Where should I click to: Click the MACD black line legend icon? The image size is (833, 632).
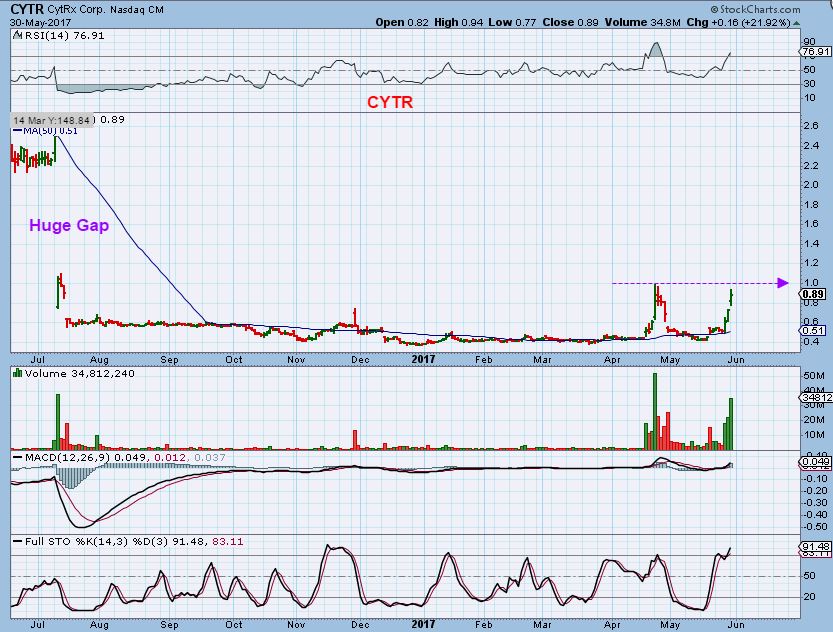(x=15, y=457)
